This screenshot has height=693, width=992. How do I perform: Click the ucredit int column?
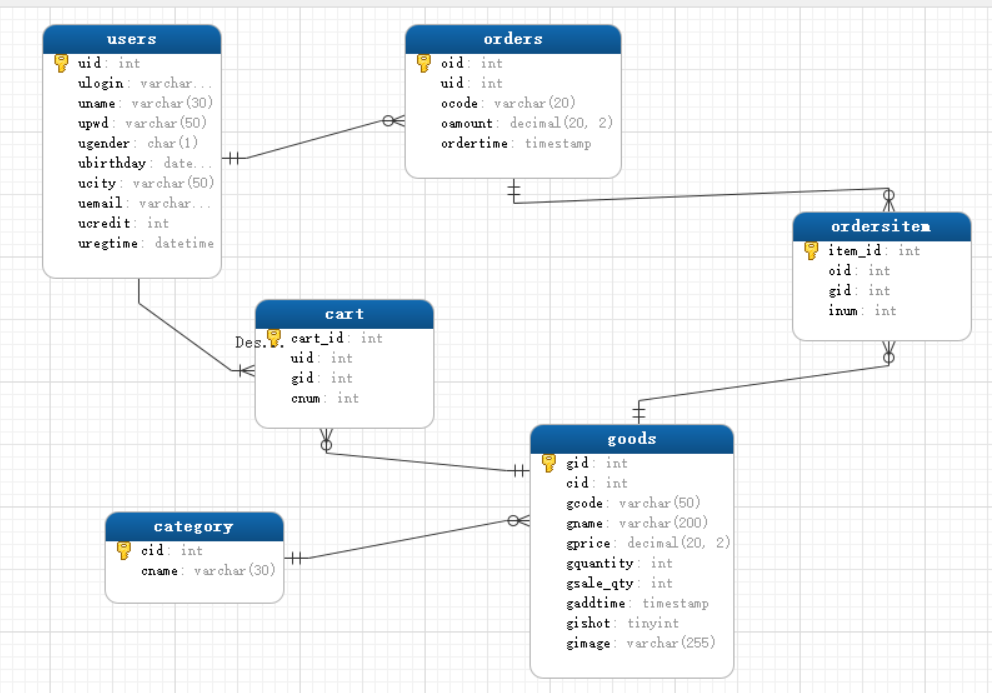123,223
